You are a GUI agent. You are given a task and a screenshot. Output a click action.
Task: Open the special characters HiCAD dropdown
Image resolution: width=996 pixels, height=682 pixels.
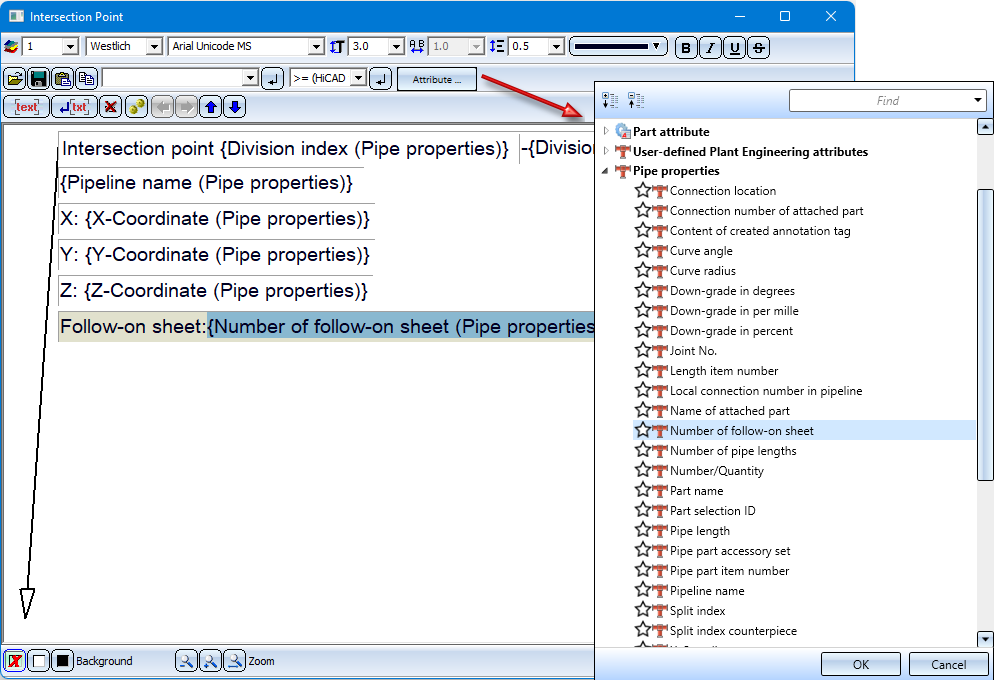point(359,78)
